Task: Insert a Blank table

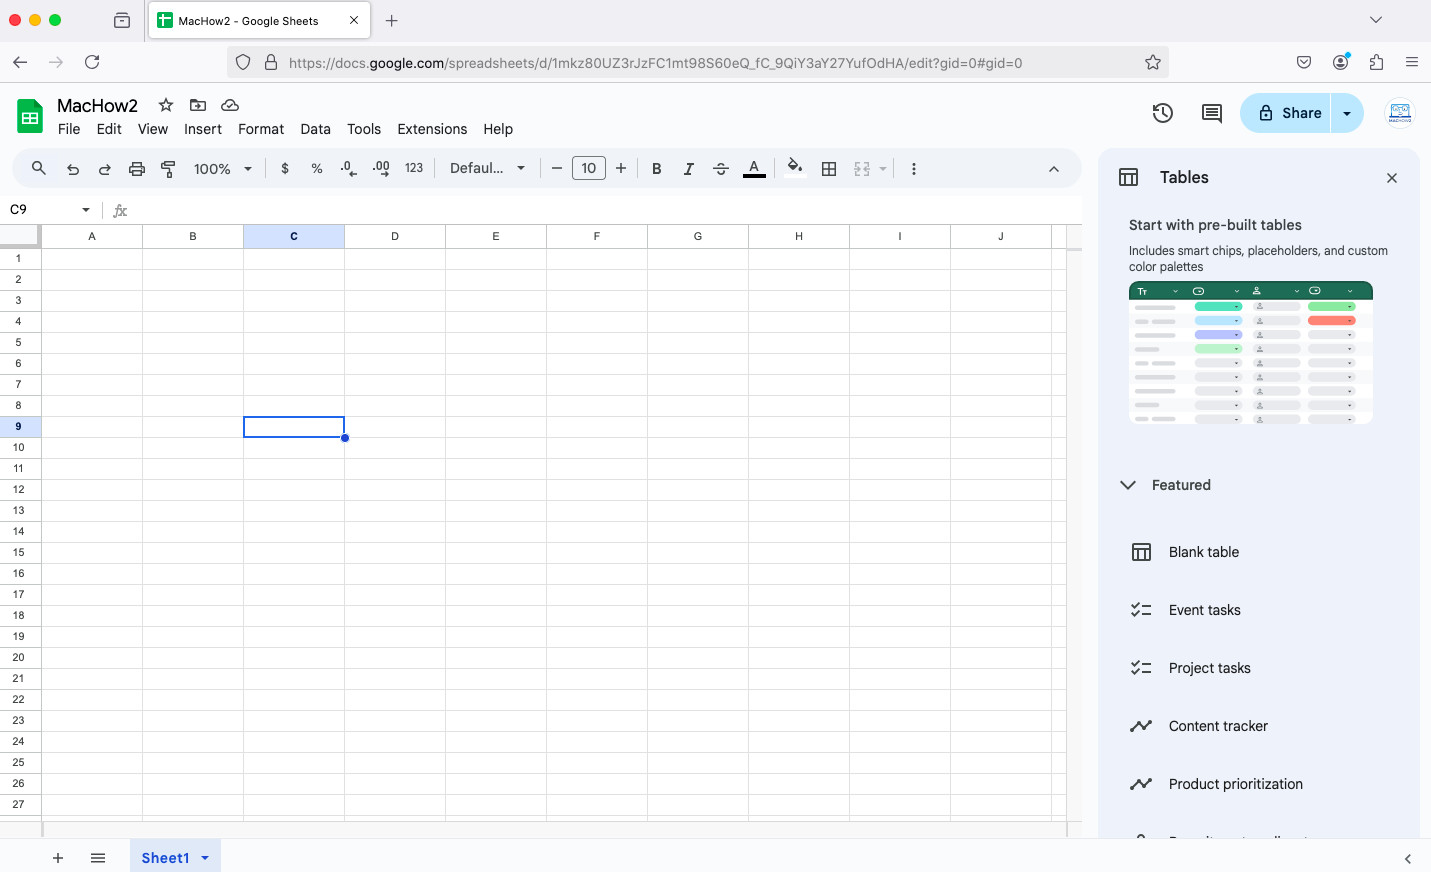Action: pyautogui.click(x=1204, y=551)
